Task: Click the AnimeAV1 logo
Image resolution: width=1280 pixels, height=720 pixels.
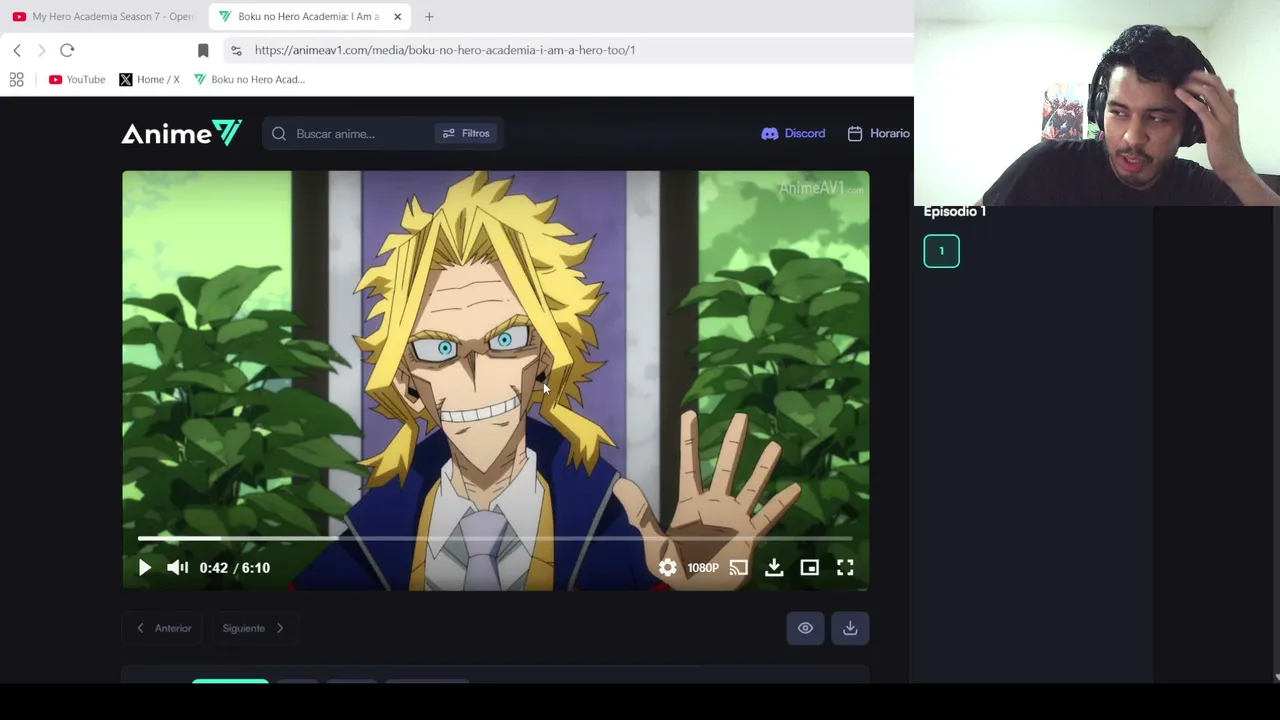Action: tap(181, 133)
